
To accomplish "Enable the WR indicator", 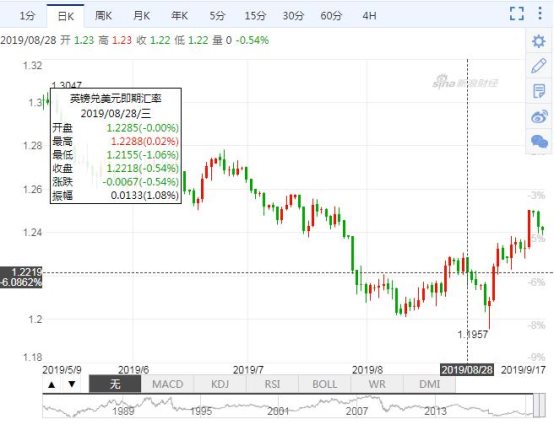I will [377, 384].
